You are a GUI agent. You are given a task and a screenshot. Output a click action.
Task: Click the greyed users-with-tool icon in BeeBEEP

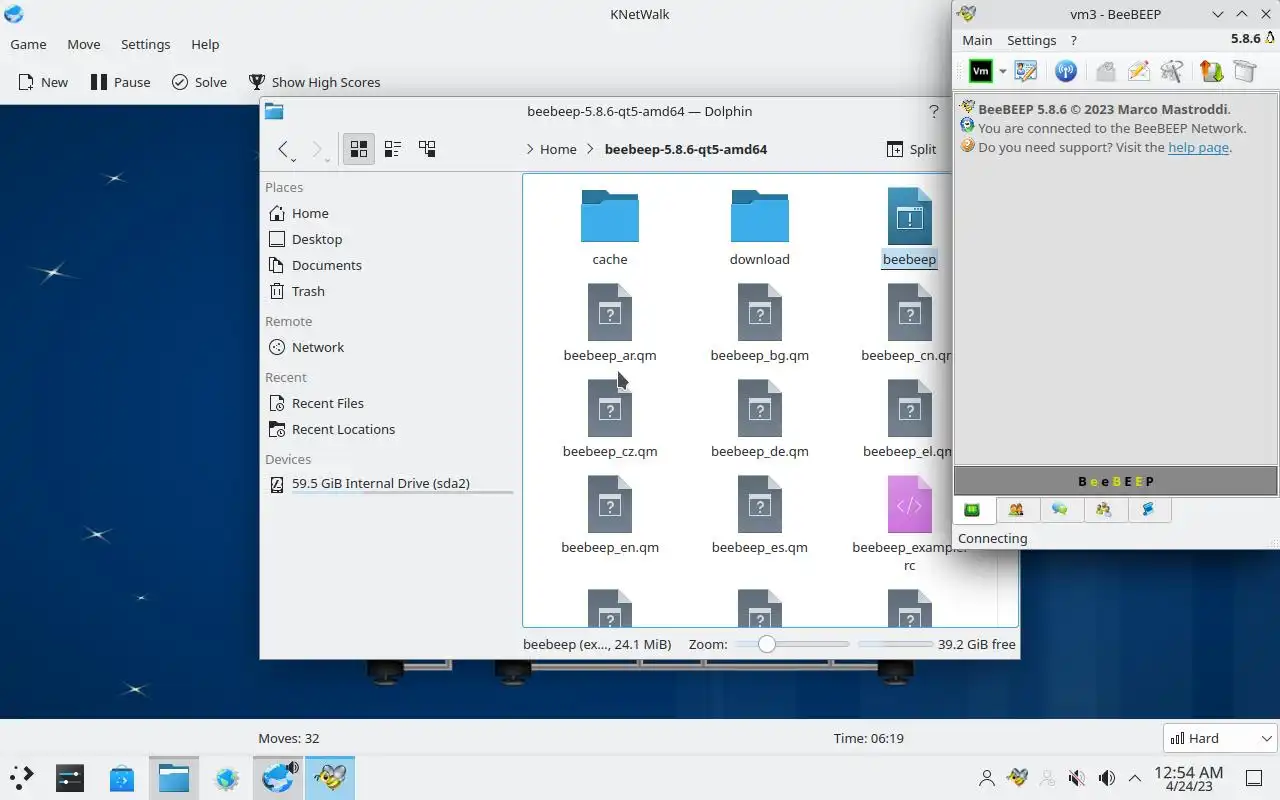[1172, 71]
